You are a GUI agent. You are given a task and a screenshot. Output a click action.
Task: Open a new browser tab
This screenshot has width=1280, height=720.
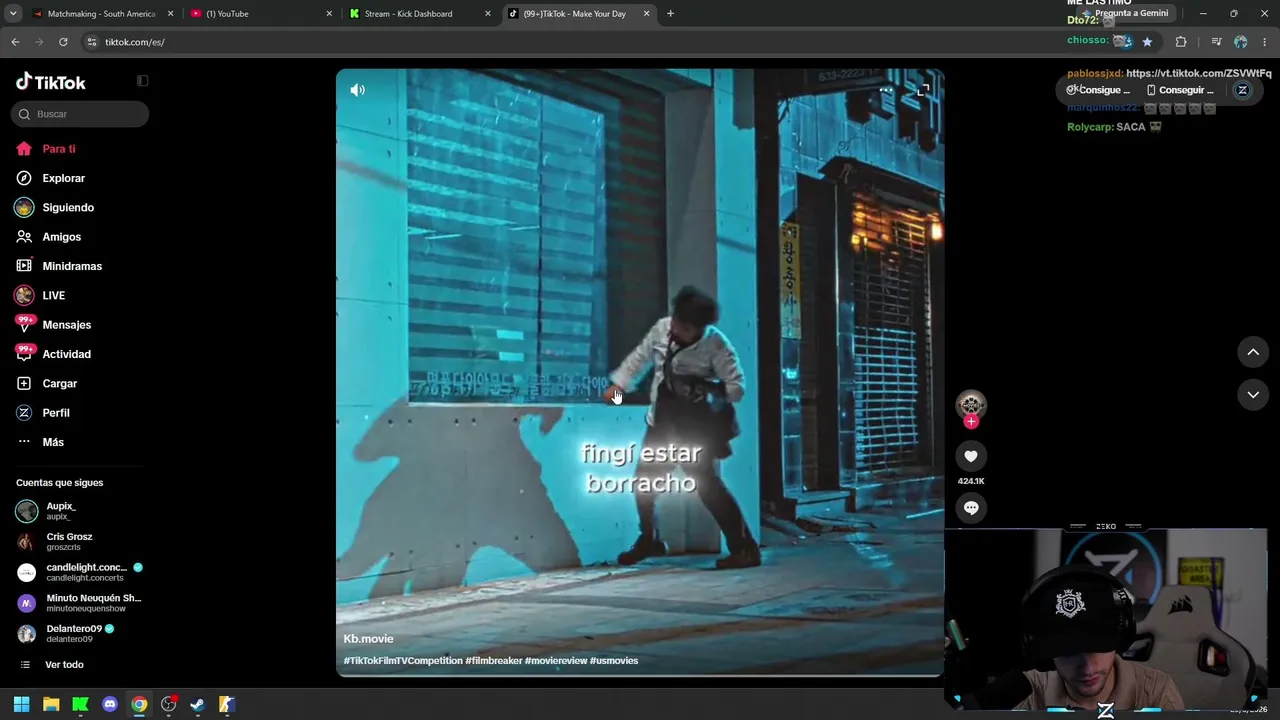(670, 14)
